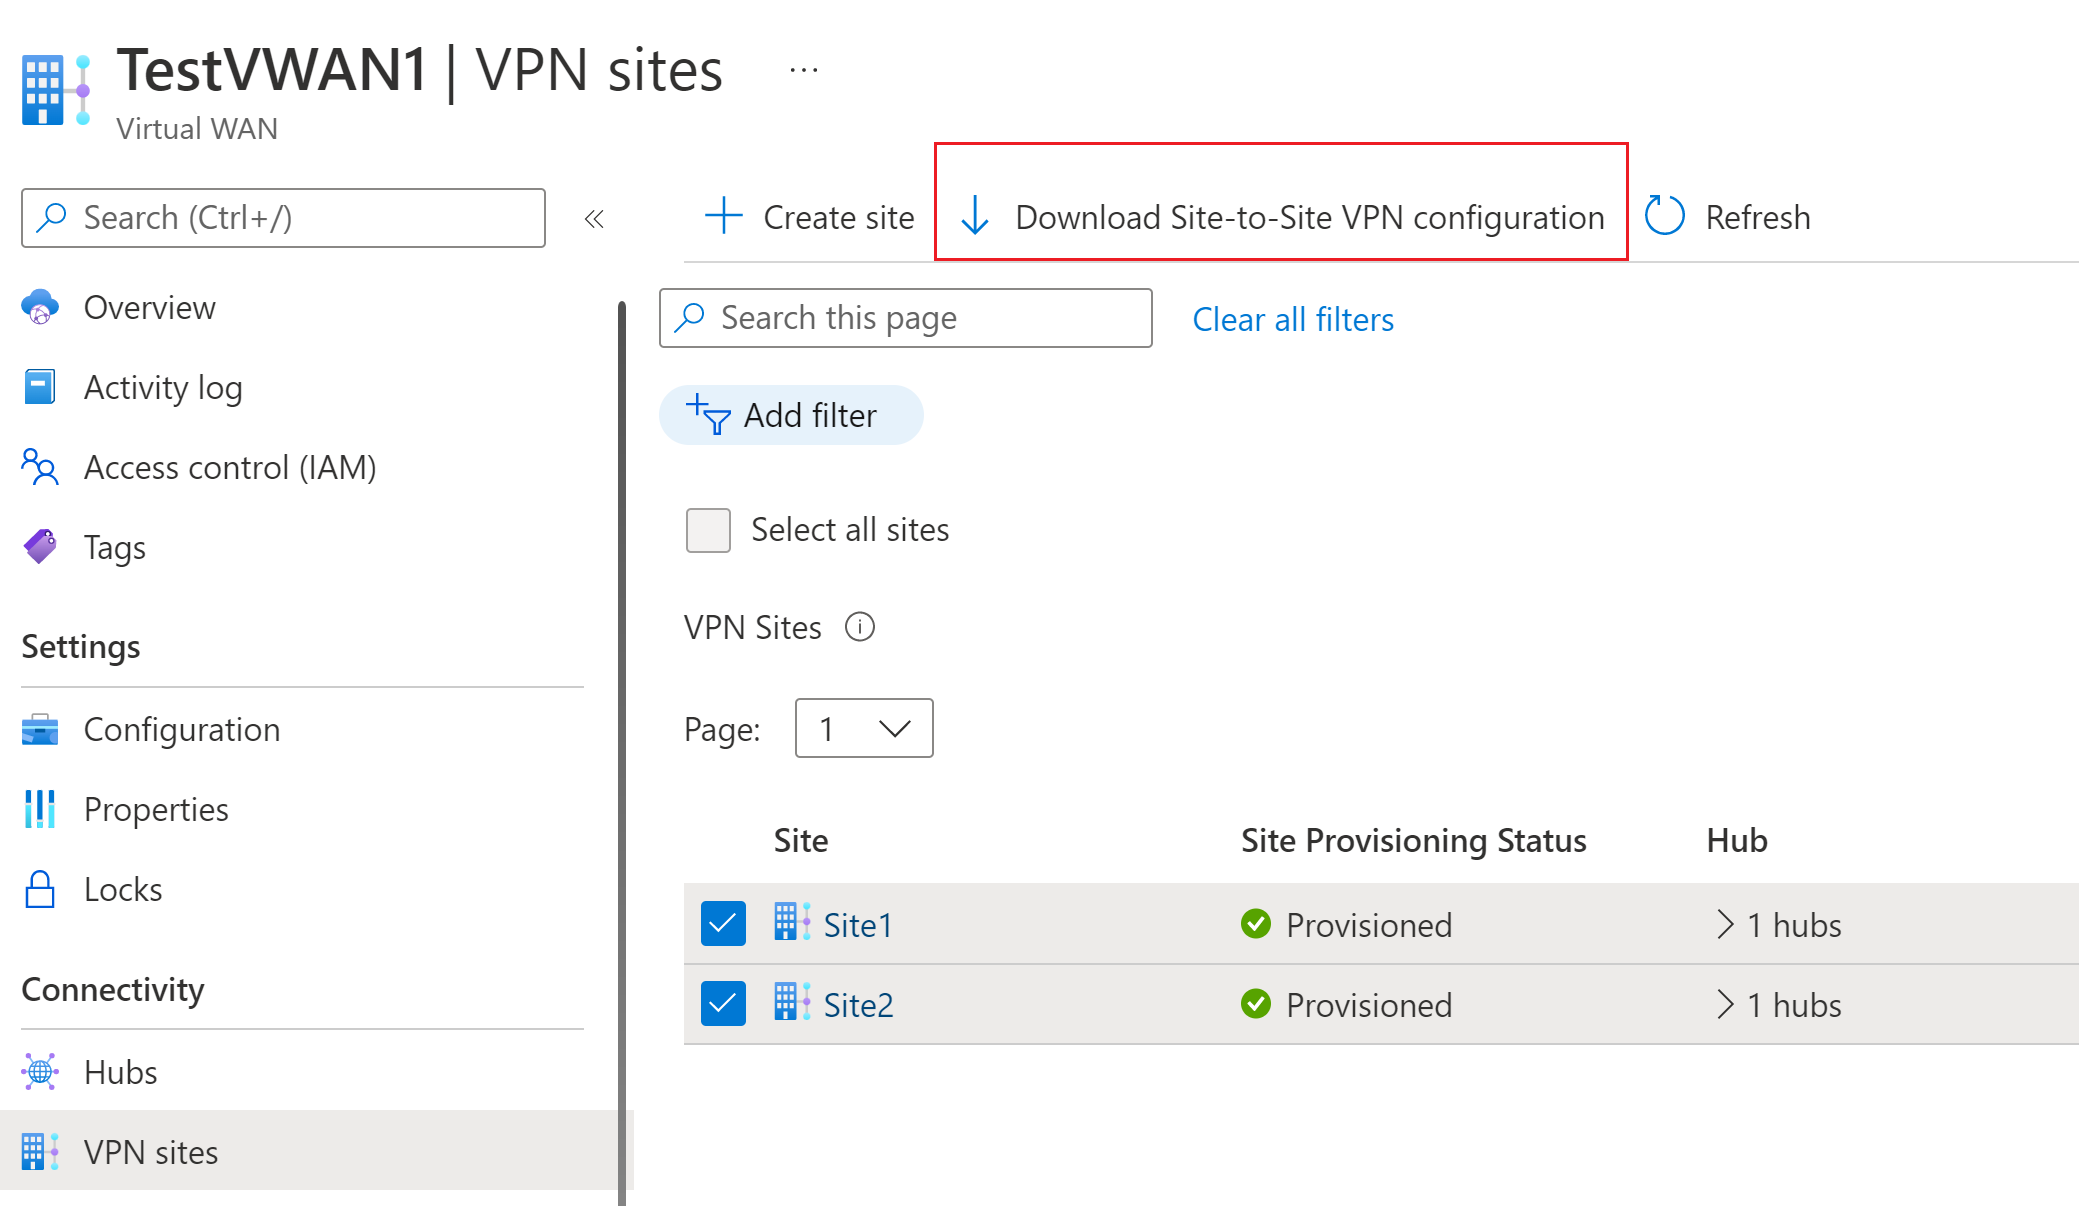This screenshot has width=2079, height=1206.
Task: Check the Select all sites checkbox
Action: coord(708,530)
